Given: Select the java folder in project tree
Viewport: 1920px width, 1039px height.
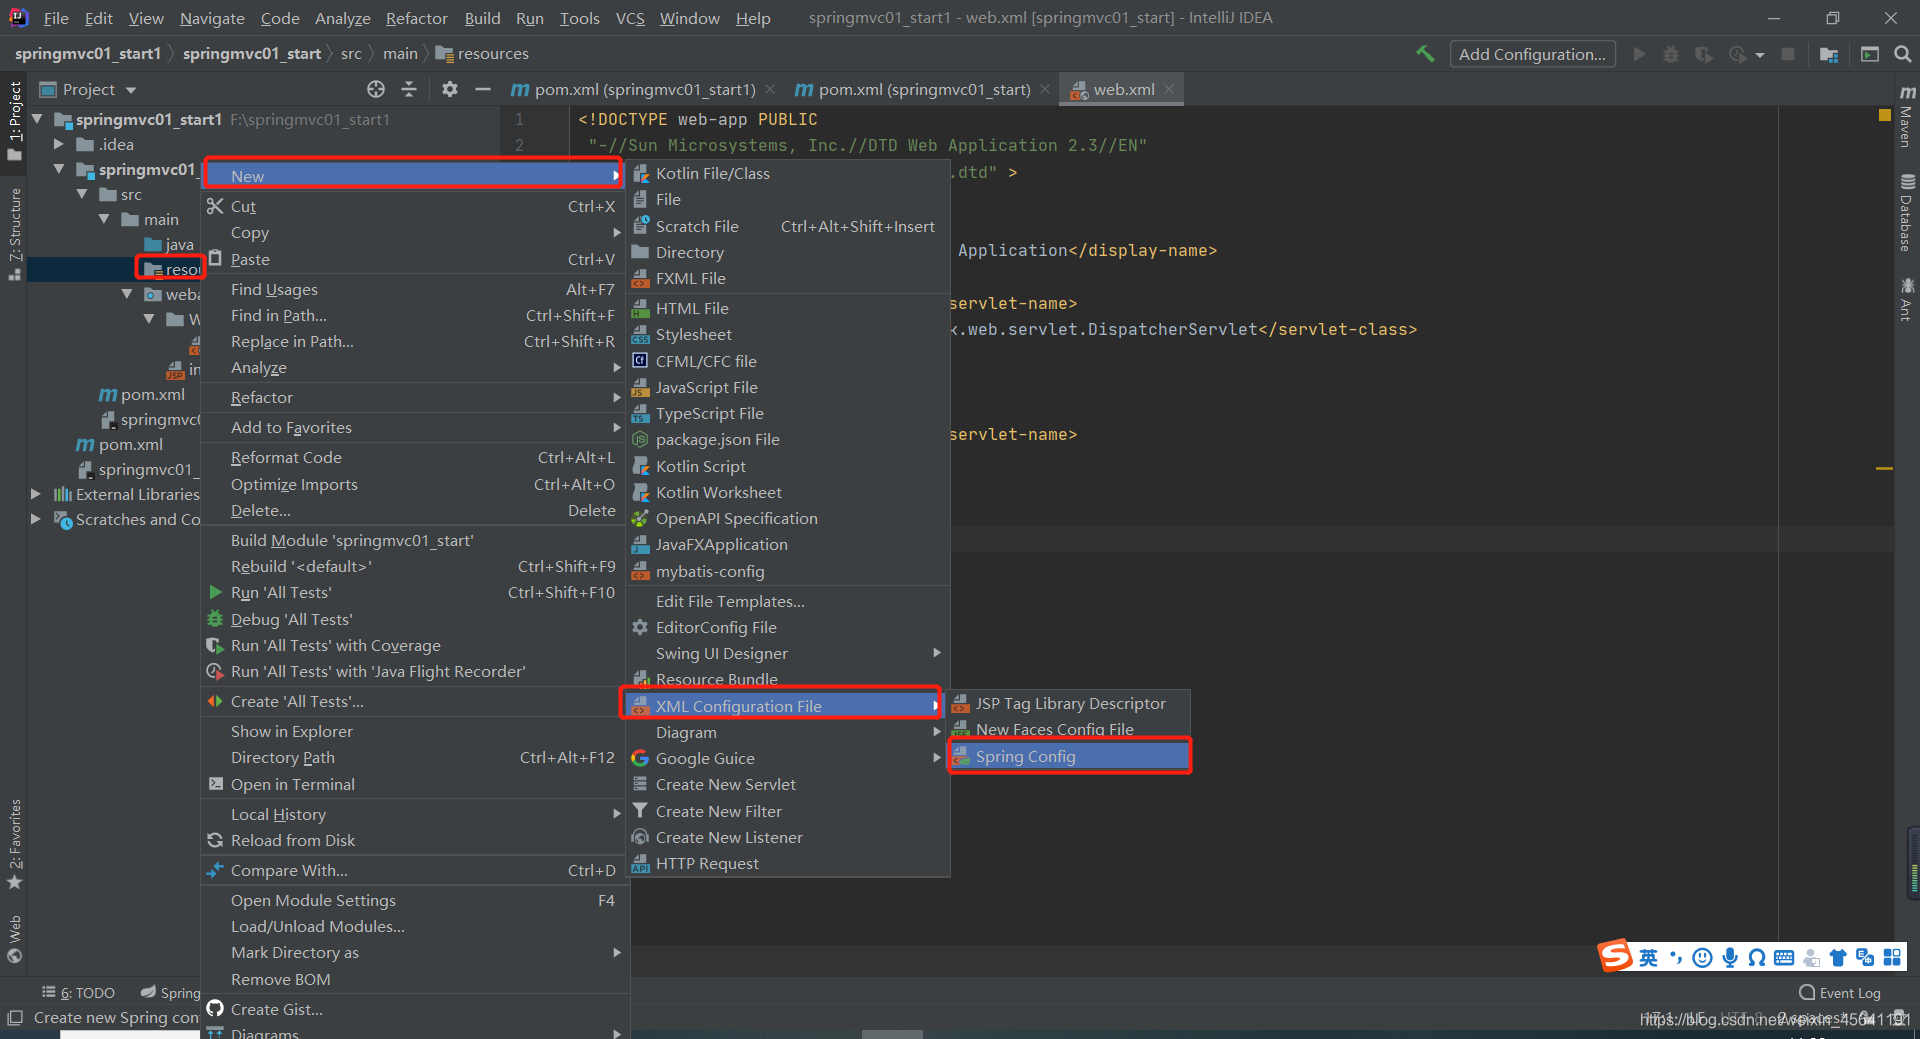Looking at the screenshot, I should (169, 244).
